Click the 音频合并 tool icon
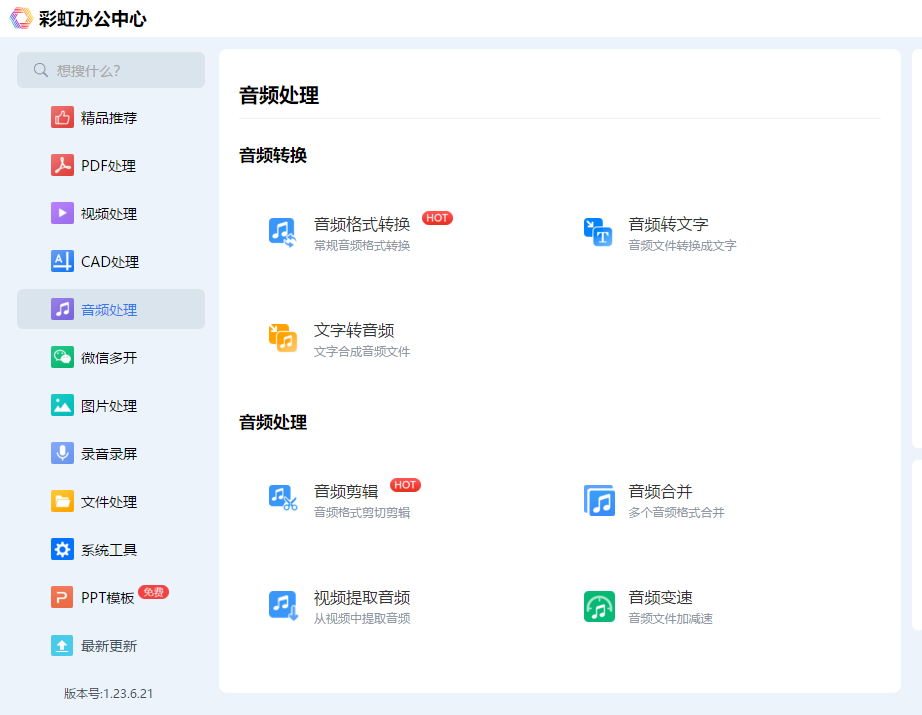Viewport: 922px width, 715px height. (599, 500)
